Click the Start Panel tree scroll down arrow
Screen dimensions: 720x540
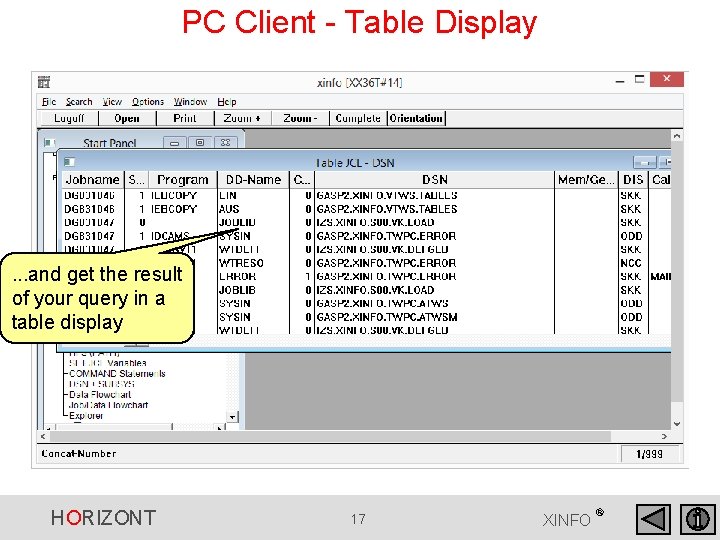[x=232, y=417]
